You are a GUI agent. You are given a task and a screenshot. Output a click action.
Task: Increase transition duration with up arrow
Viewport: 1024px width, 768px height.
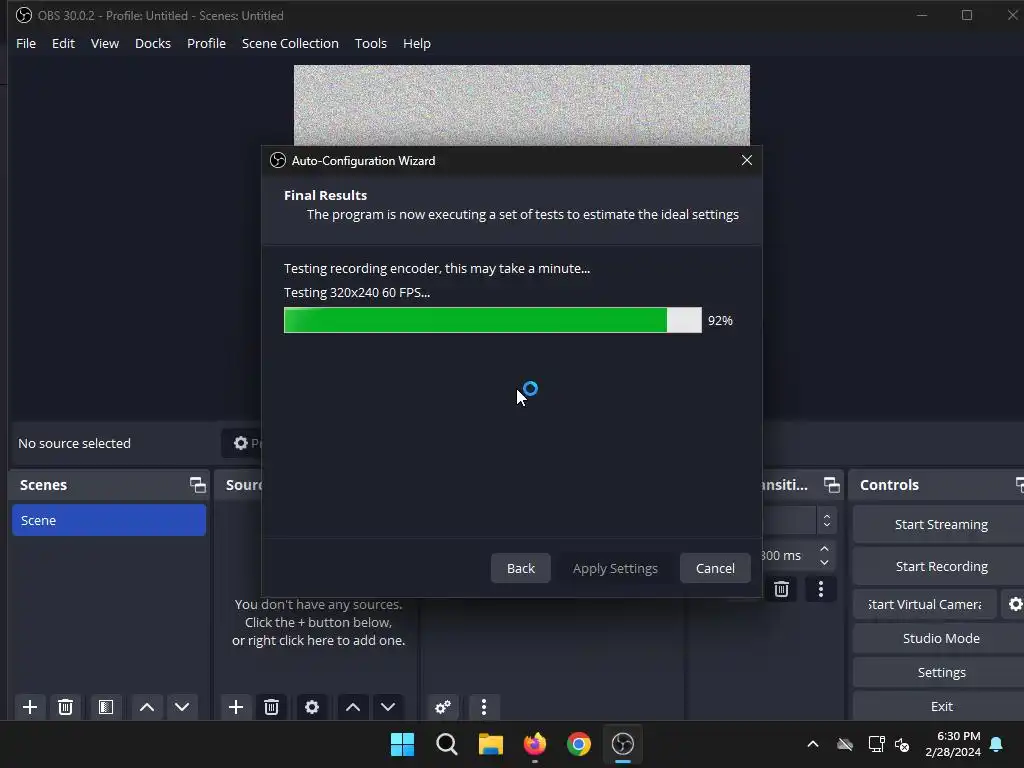[x=824, y=549]
